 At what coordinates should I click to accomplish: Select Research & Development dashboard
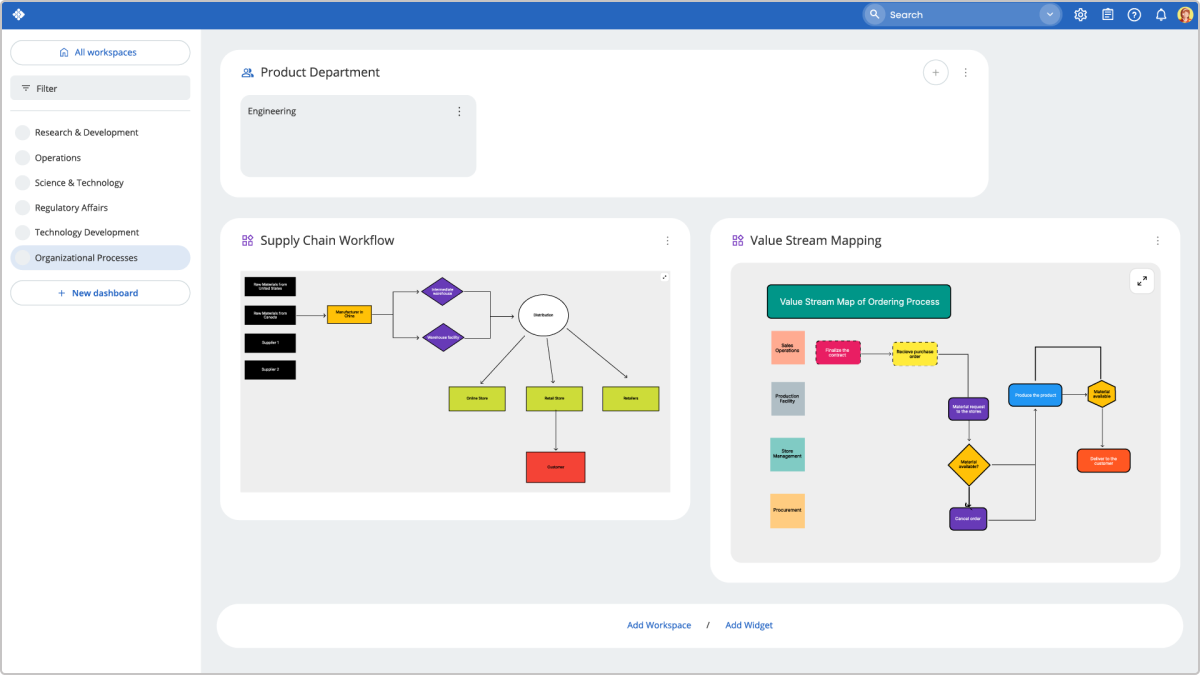[86, 133]
